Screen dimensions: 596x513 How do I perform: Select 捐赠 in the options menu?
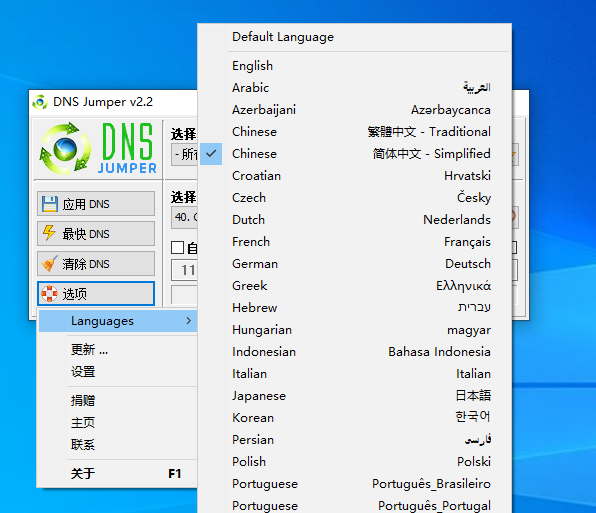(118, 401)
